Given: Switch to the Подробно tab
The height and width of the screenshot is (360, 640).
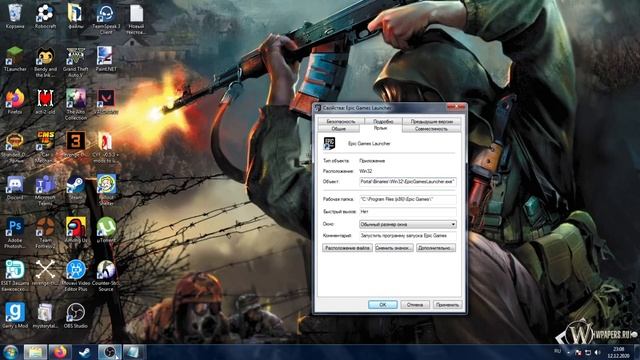Looking at the screenshot, I should pos(383,121).
